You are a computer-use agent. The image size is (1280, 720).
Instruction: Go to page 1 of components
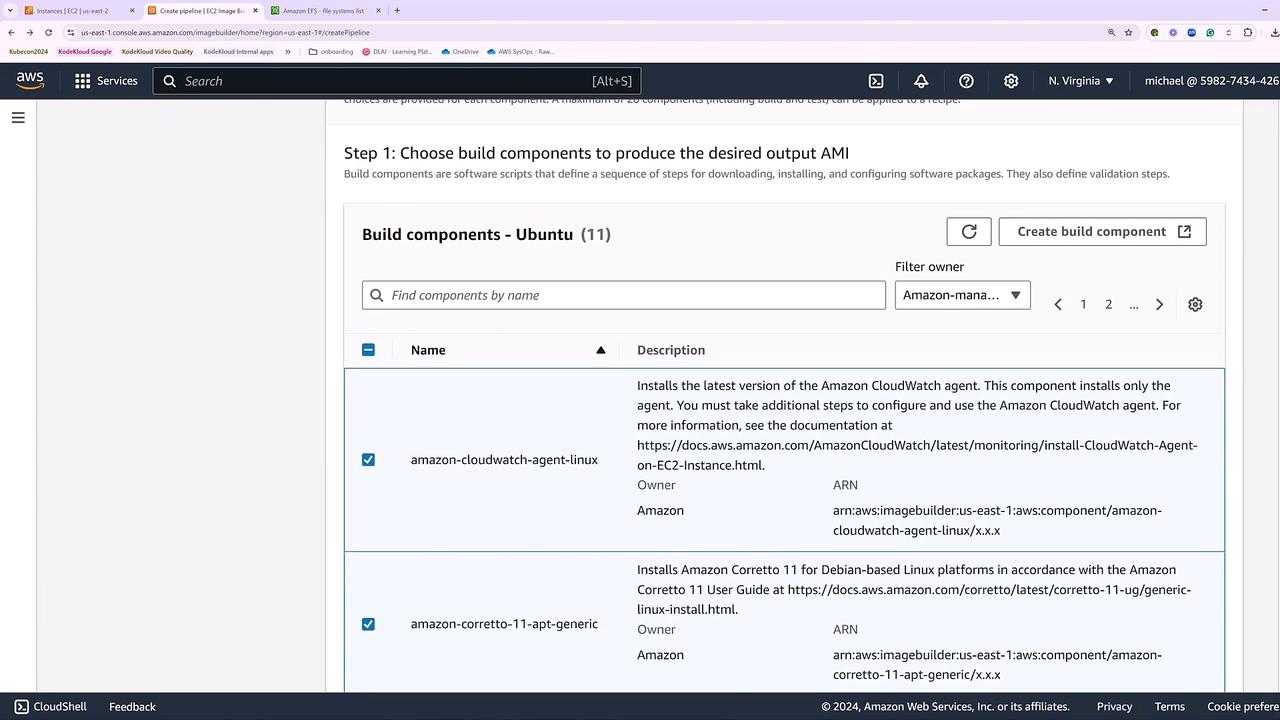coord(1083,304)
